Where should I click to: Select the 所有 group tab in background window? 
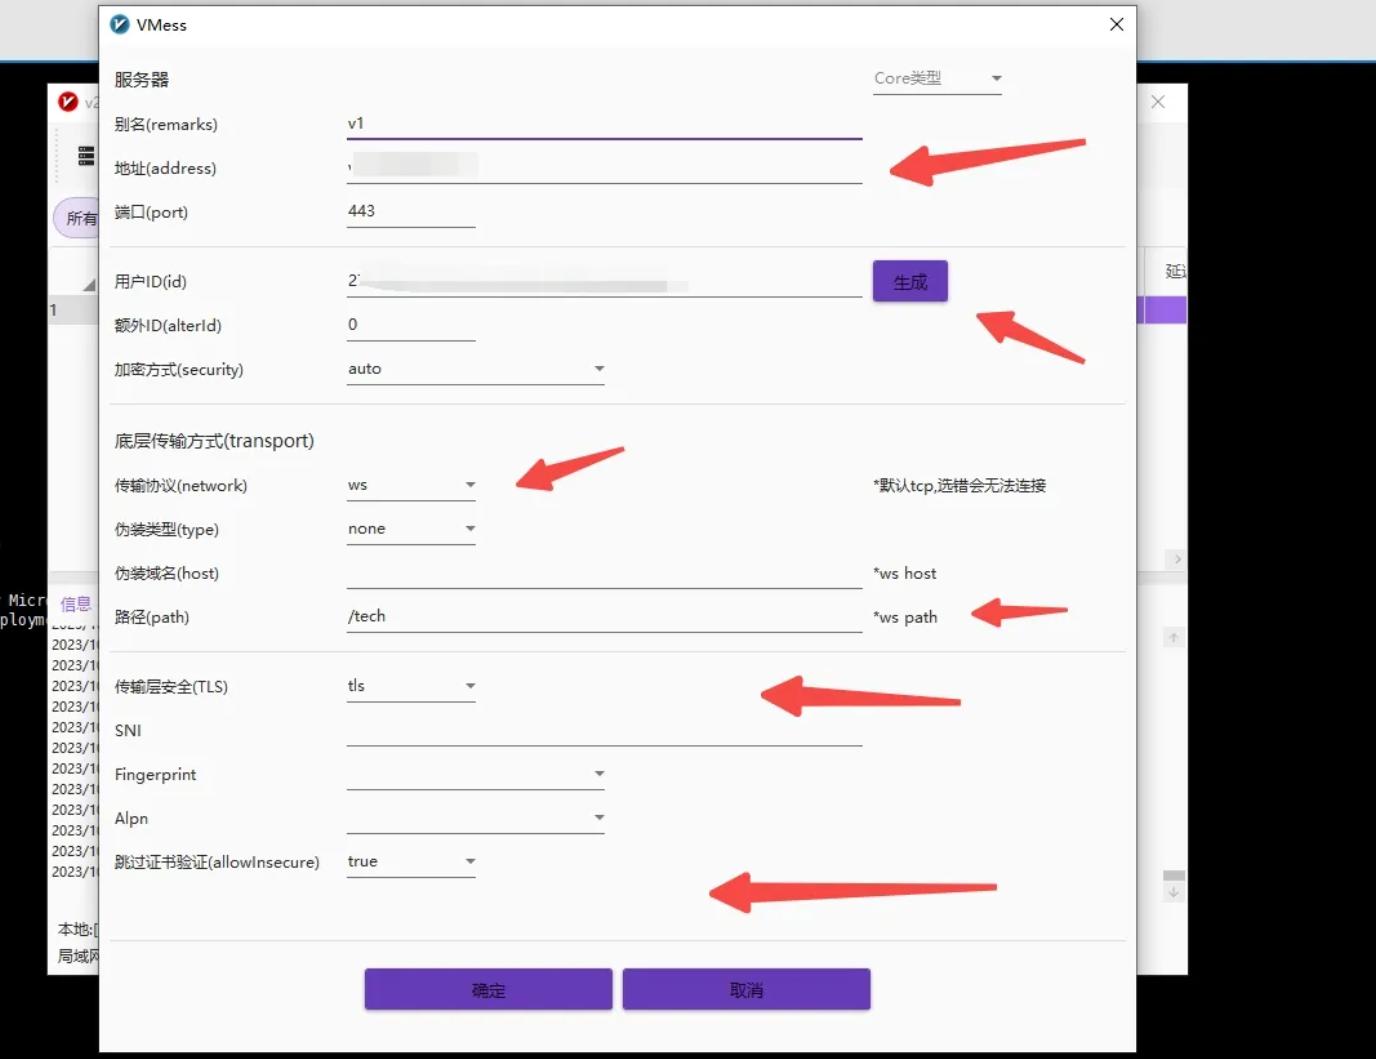tap(78, 218)
